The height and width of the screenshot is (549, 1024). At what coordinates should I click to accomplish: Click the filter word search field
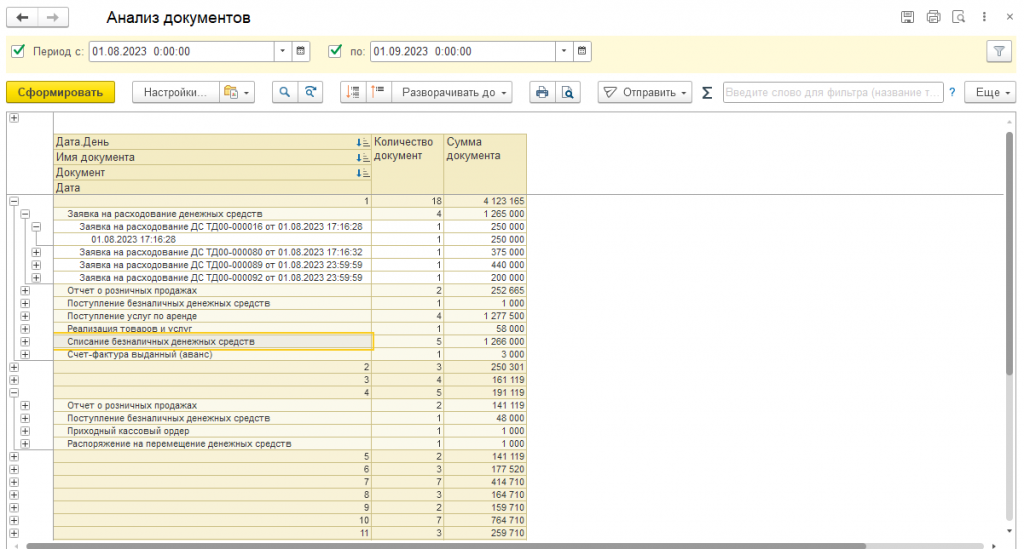832,92
